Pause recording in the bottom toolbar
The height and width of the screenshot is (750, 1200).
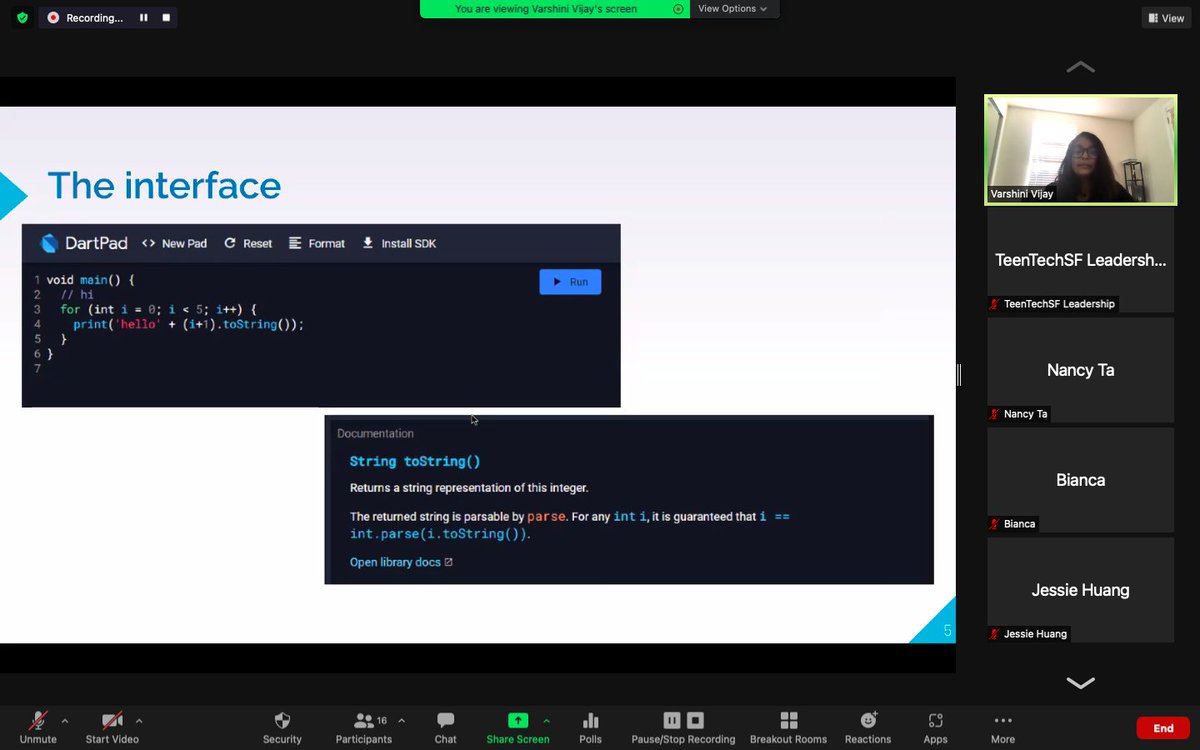(x=672, y=720)
